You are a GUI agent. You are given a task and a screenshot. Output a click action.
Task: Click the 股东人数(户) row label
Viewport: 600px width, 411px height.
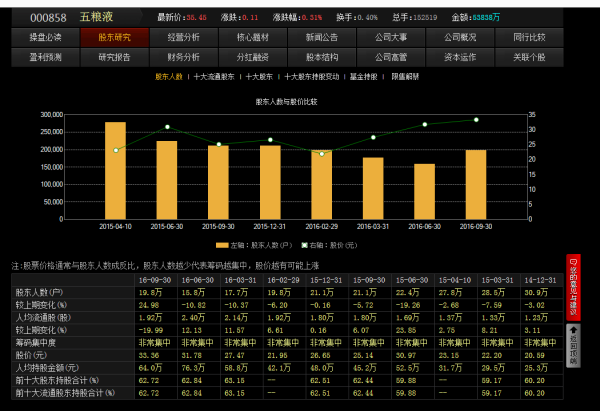tap(39, 293)
